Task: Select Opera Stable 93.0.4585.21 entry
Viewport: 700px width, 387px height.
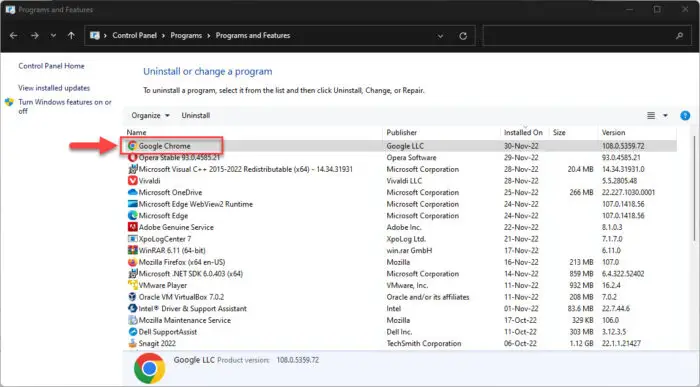Action: tap(179, 158)
